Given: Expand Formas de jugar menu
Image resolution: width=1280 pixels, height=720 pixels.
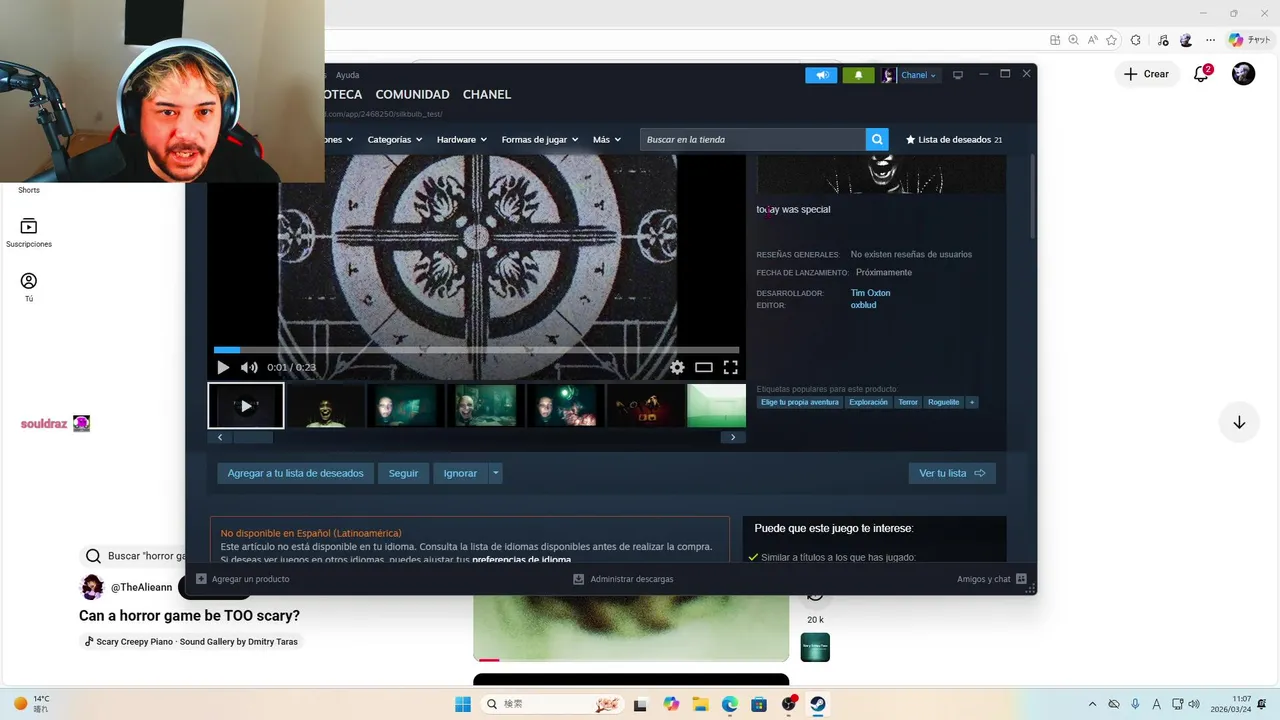Looking at the screenshot, I should click(x=540, y=140).
